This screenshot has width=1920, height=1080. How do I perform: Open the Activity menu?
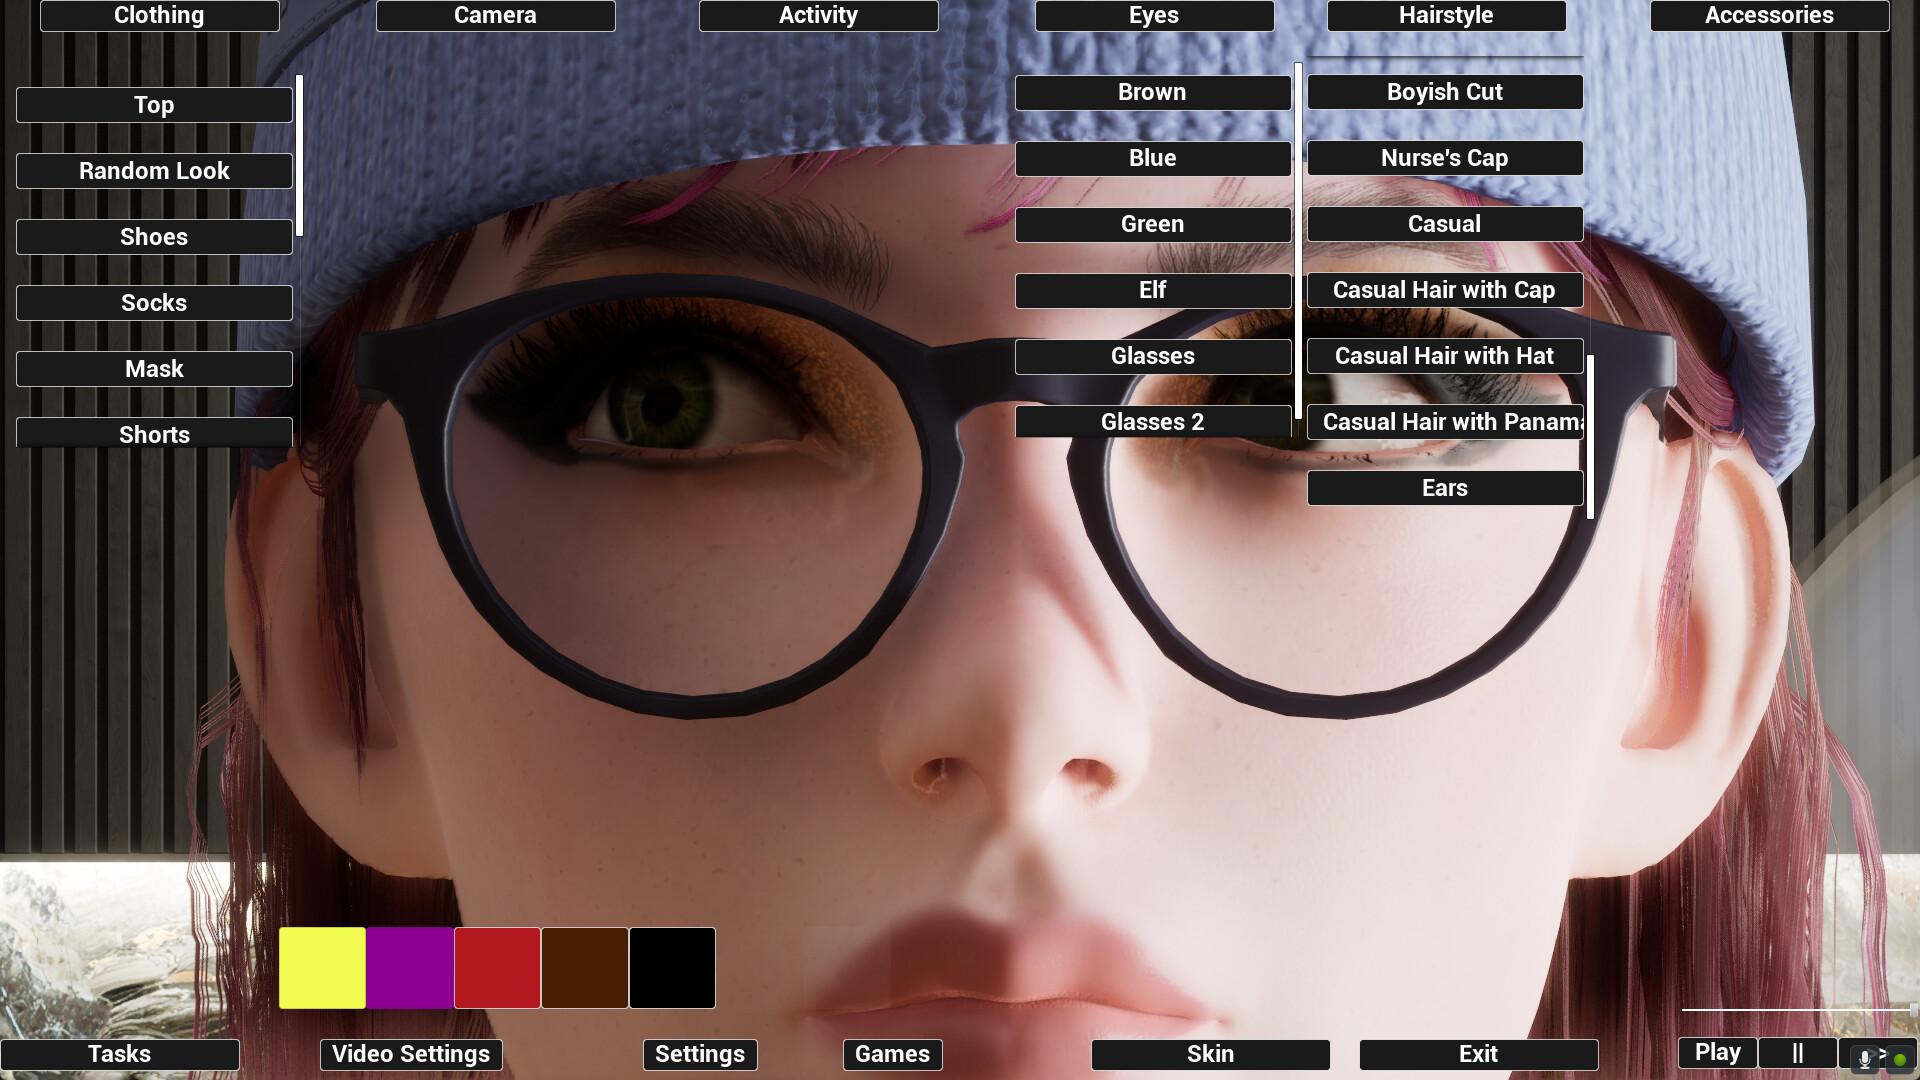pos(818,15)
